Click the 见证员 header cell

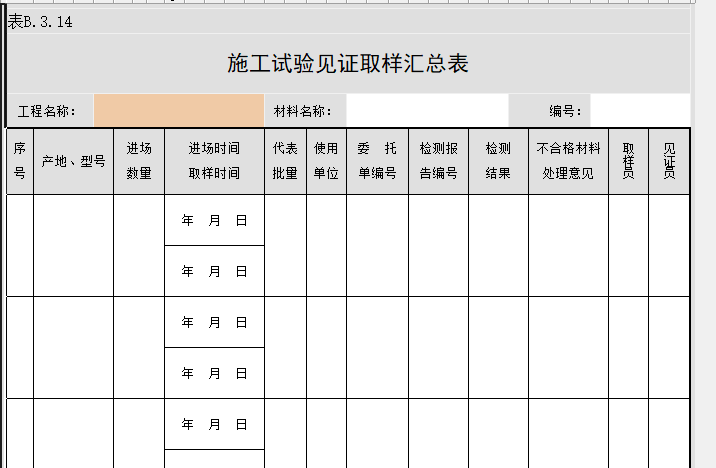(x=669, y=161)
